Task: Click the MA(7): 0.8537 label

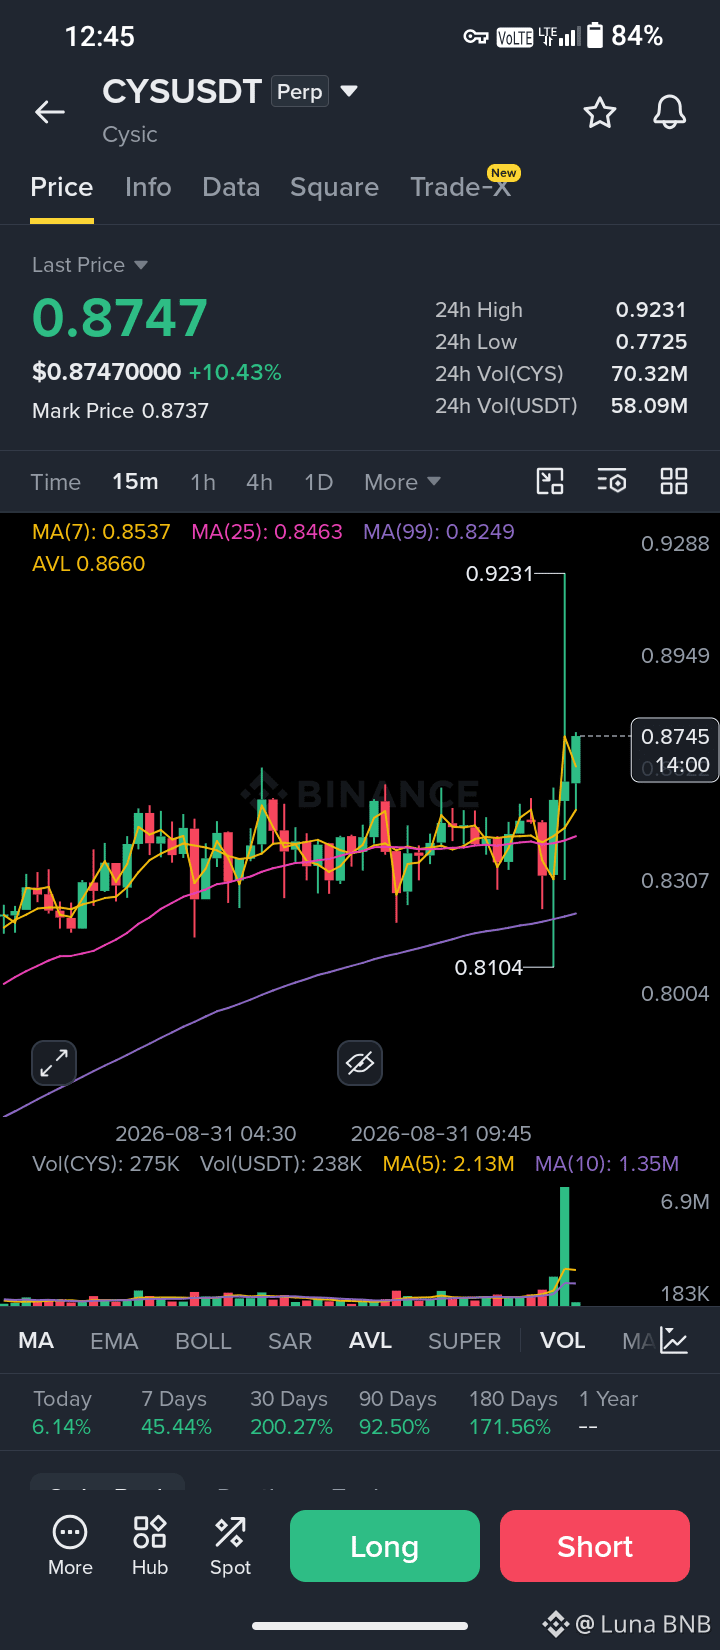Action: coord(102,532)
